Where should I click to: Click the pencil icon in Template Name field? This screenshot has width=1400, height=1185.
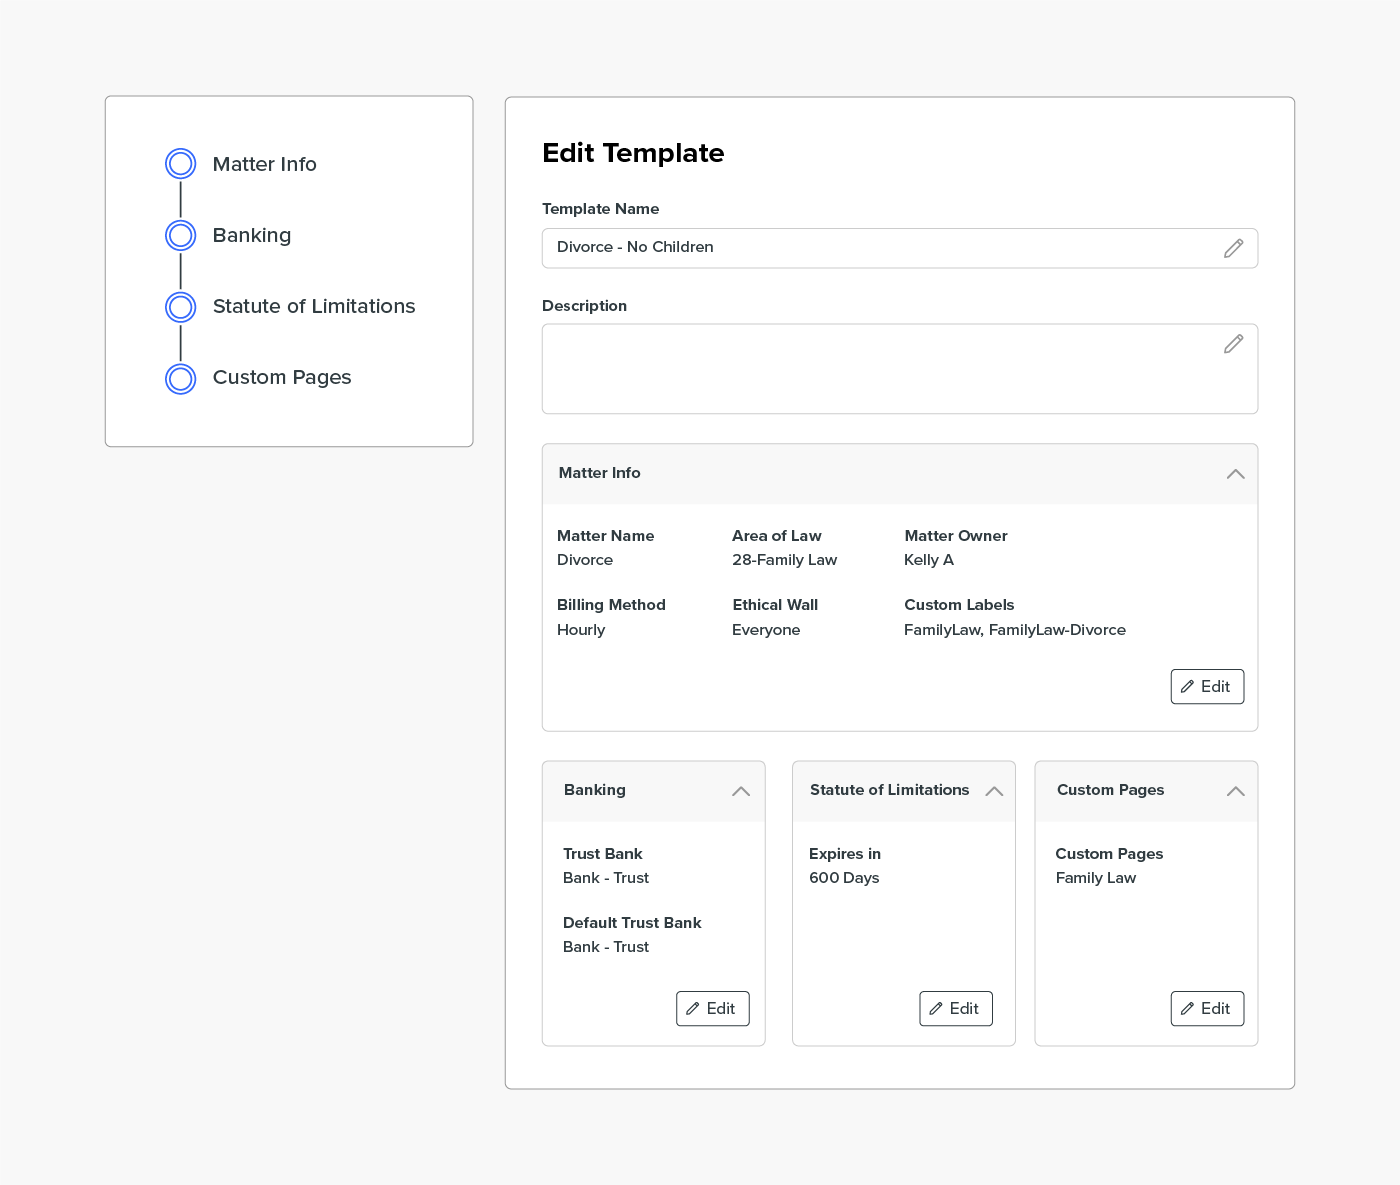(x=1233, y=248)
